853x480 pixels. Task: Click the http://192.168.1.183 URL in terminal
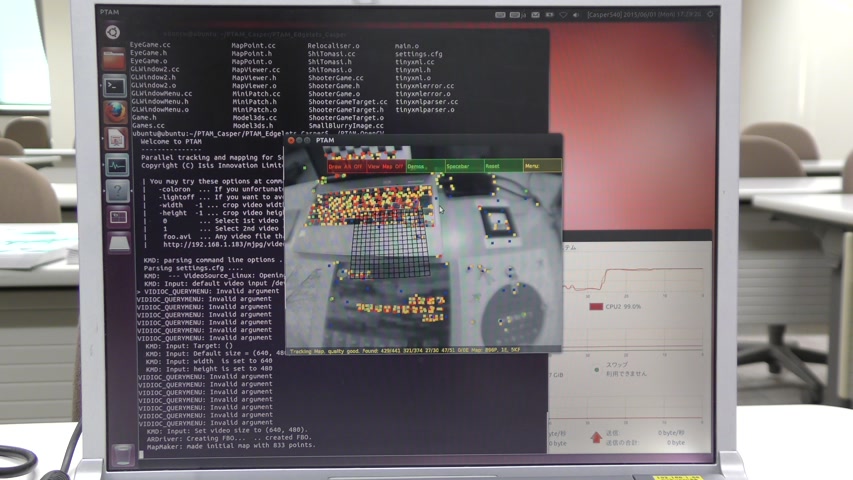click(x=223, y=244)
